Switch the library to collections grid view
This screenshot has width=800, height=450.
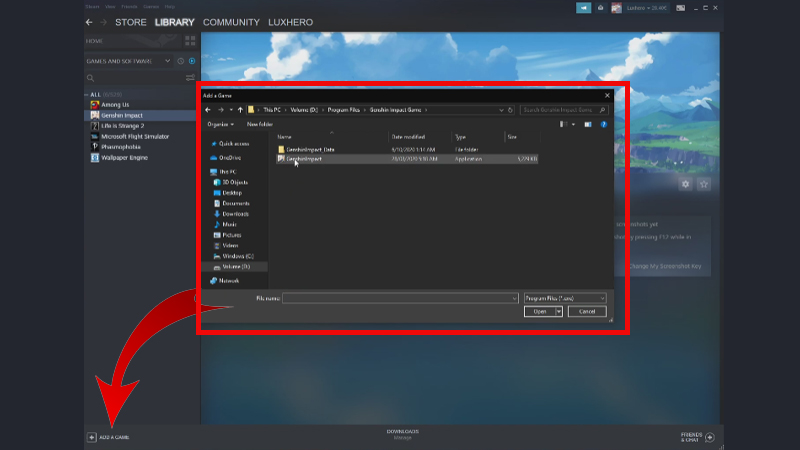(x=190, y=41)
